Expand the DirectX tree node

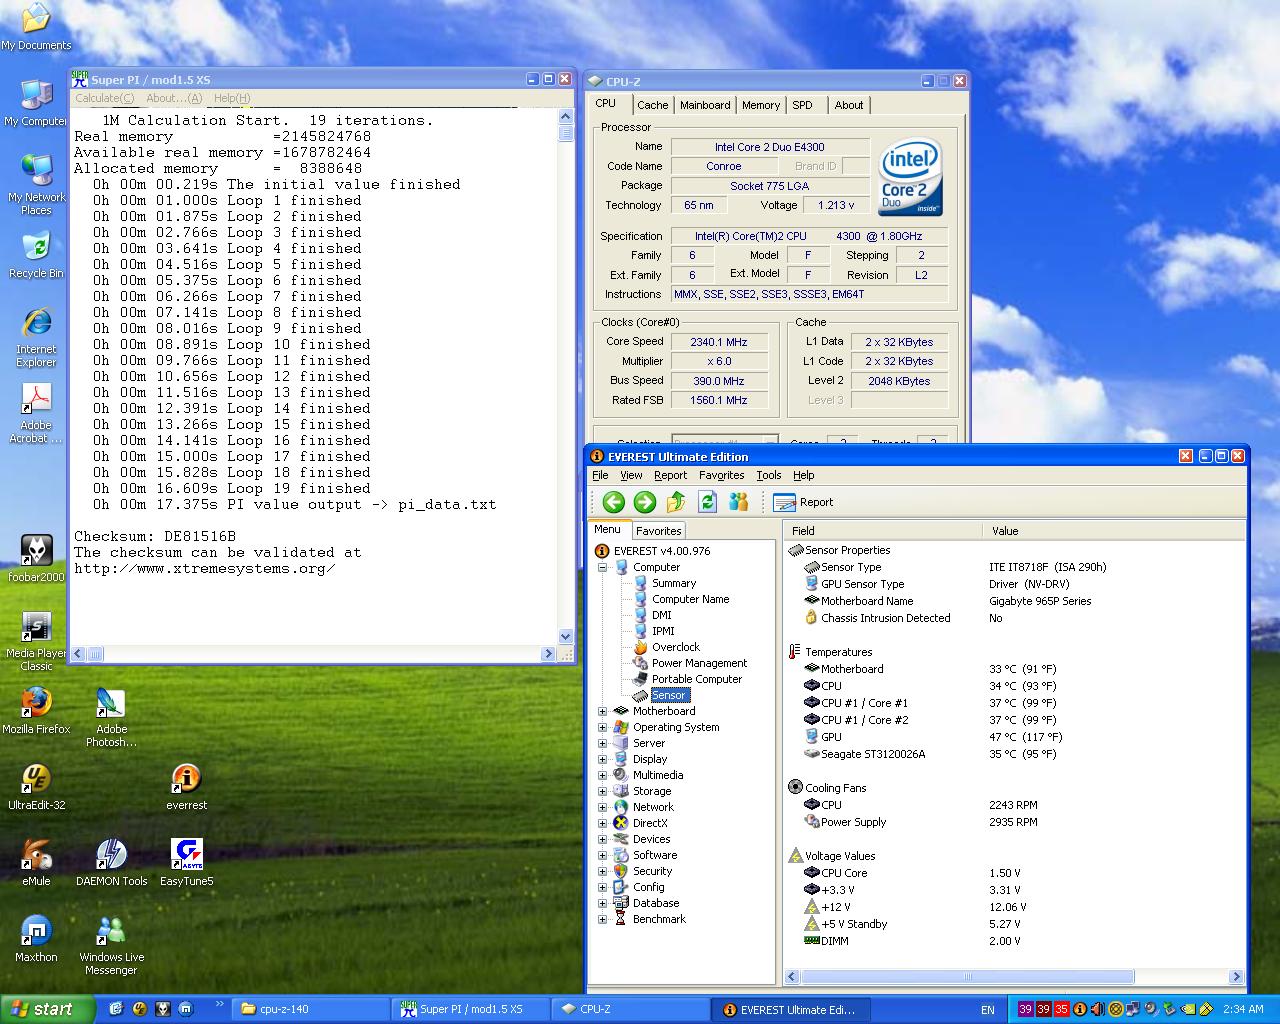click(x=603, y=823)
